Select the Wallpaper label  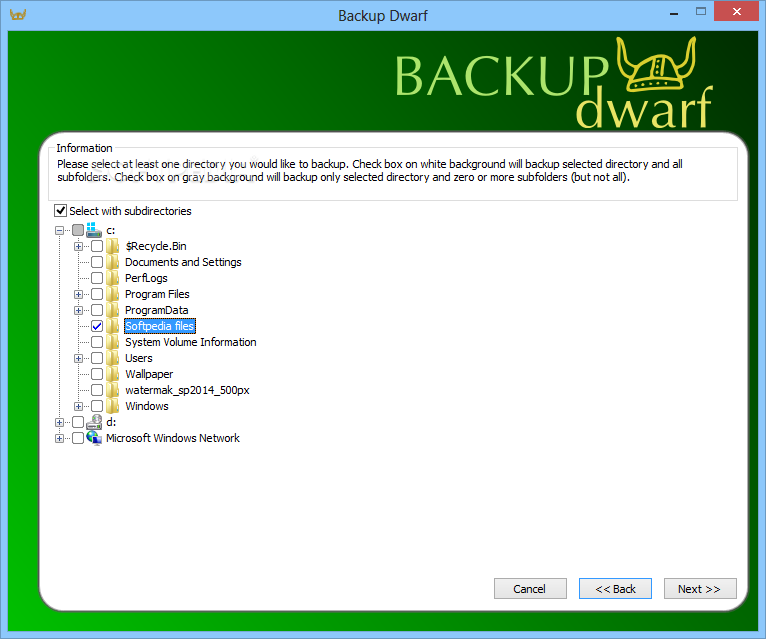149,374
